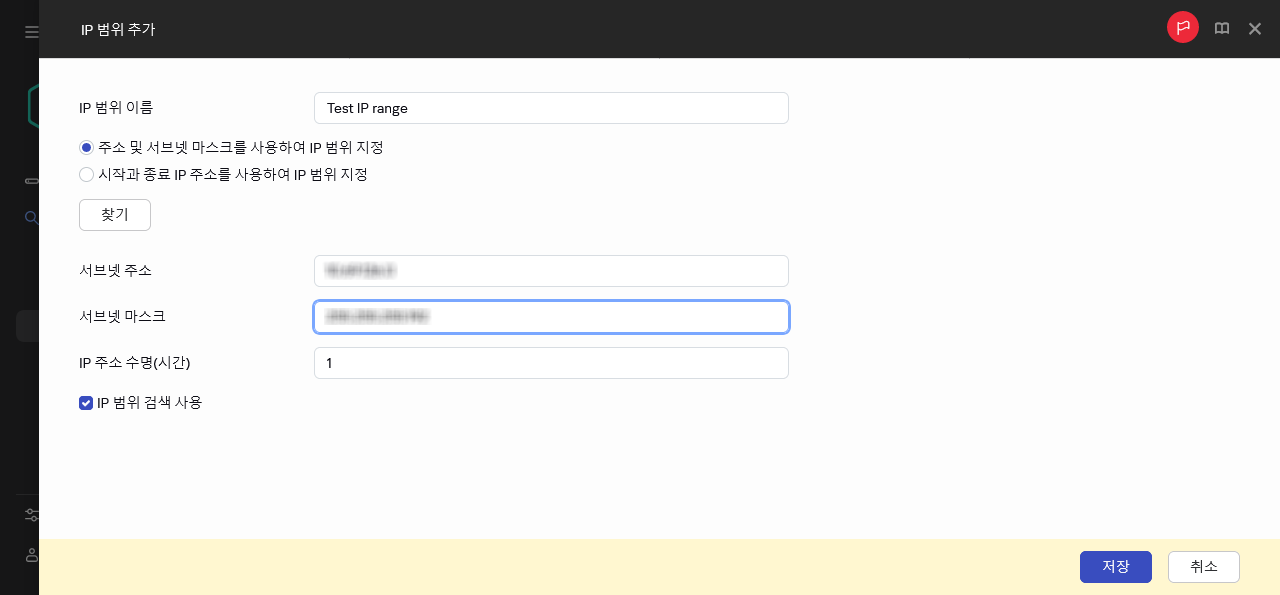
Task: Click the hexagon logo in the sidebar
Action: (x=33, y=105)
